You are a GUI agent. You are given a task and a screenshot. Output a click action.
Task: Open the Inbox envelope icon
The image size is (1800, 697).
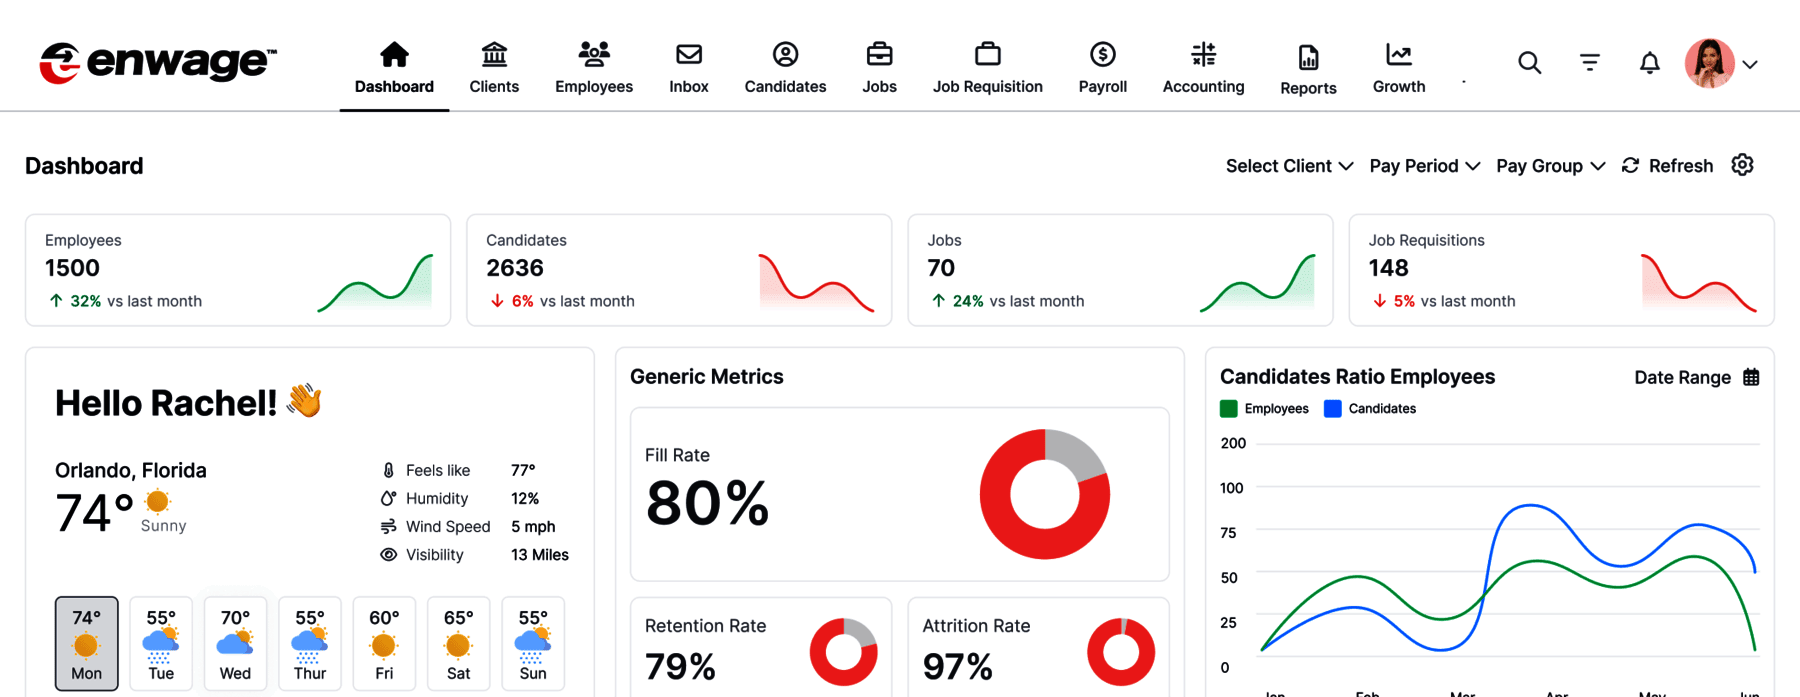(x=688, y=54)
